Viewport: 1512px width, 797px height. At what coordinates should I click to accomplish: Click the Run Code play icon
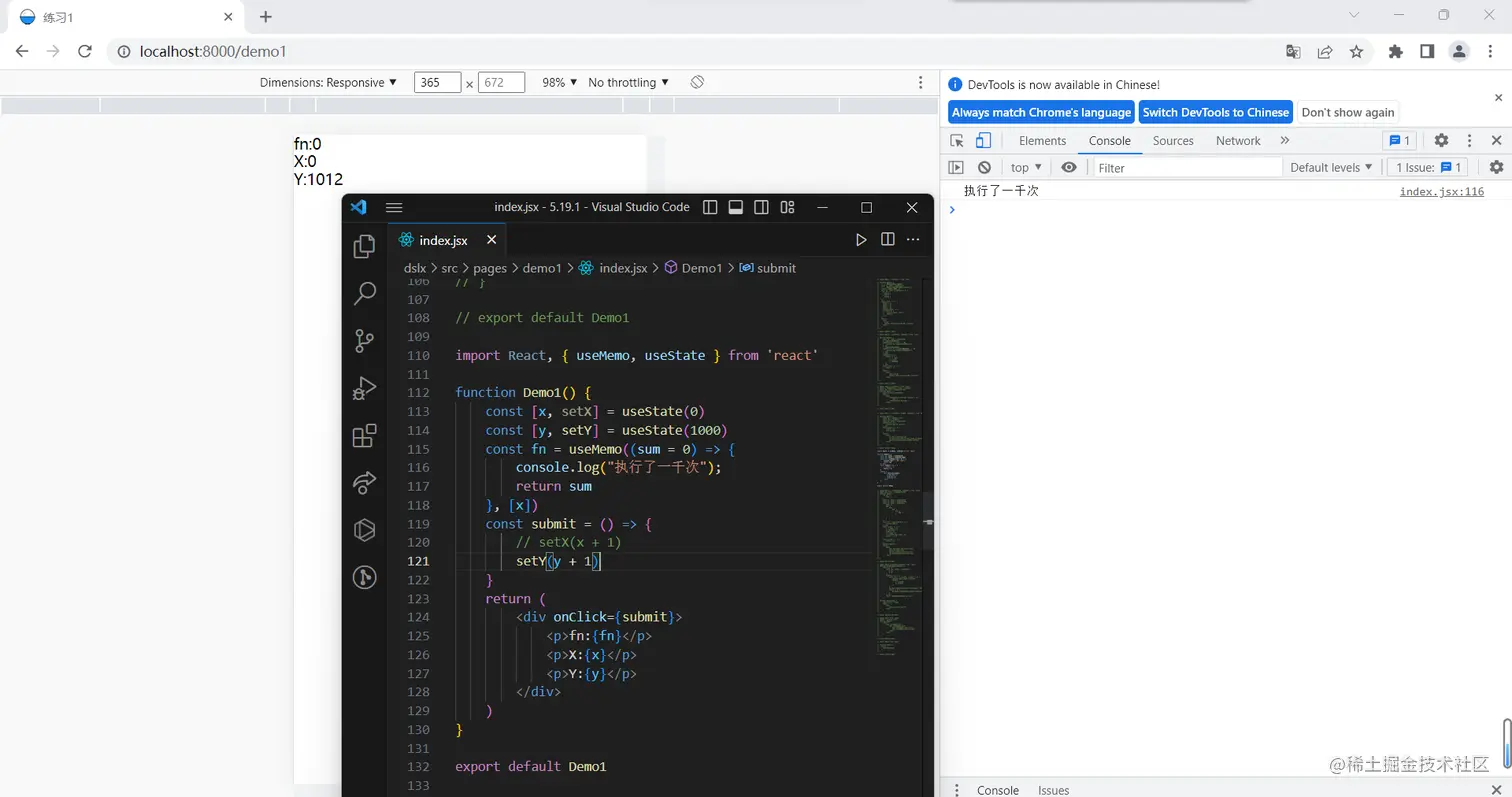tap(861, 240)
